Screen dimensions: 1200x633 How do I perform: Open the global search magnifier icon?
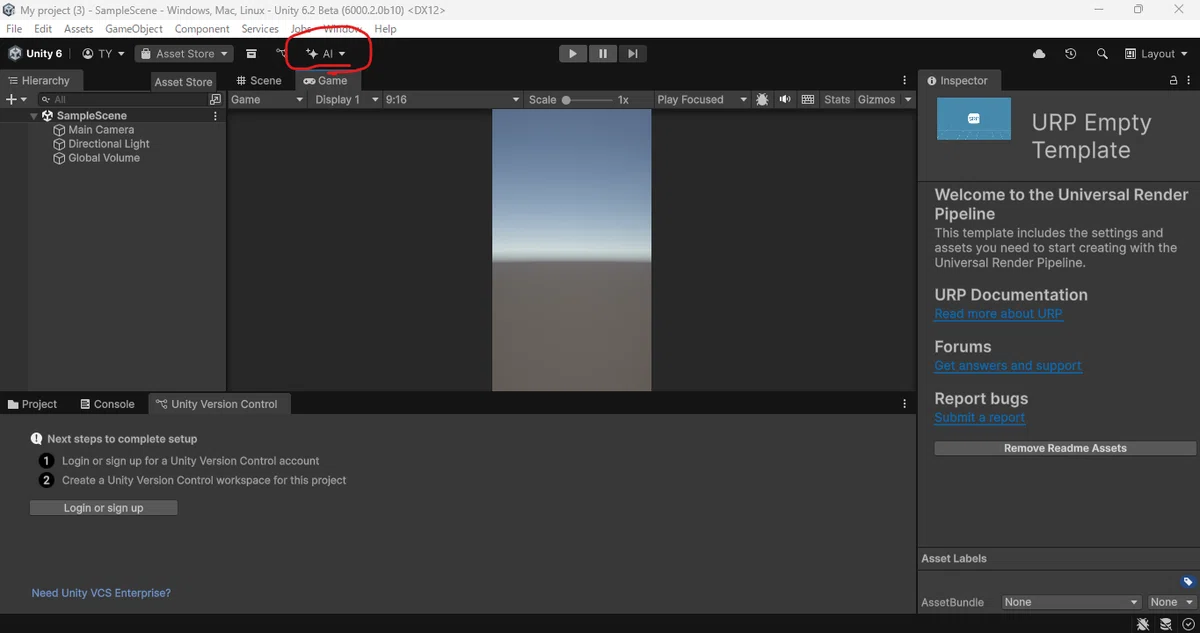1102,54
